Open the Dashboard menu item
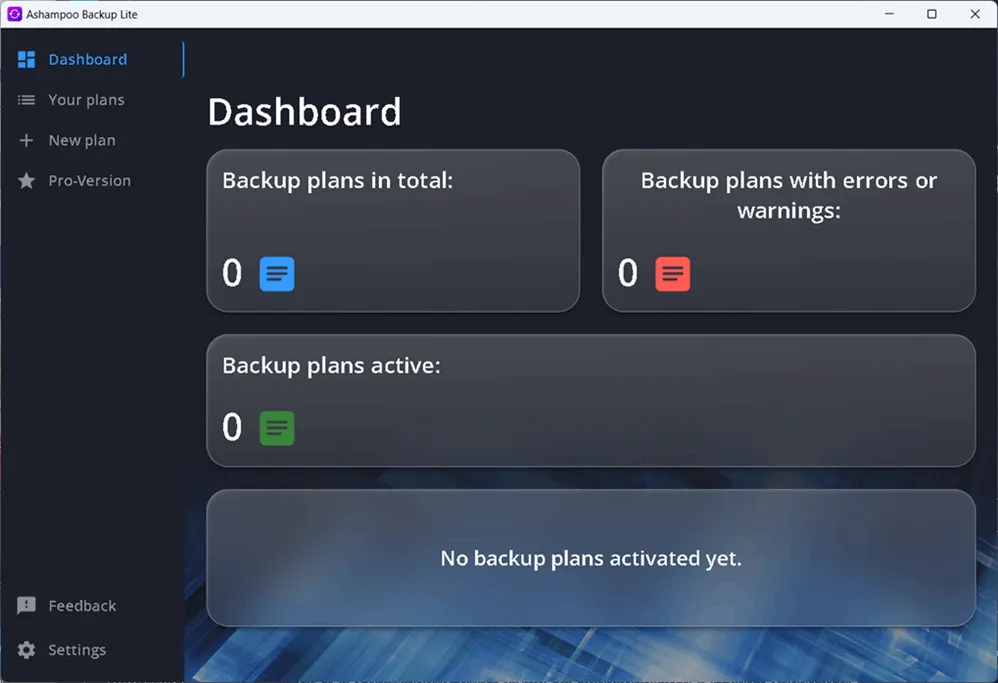This screenshot has width=998, height=683. pos(88,60)
